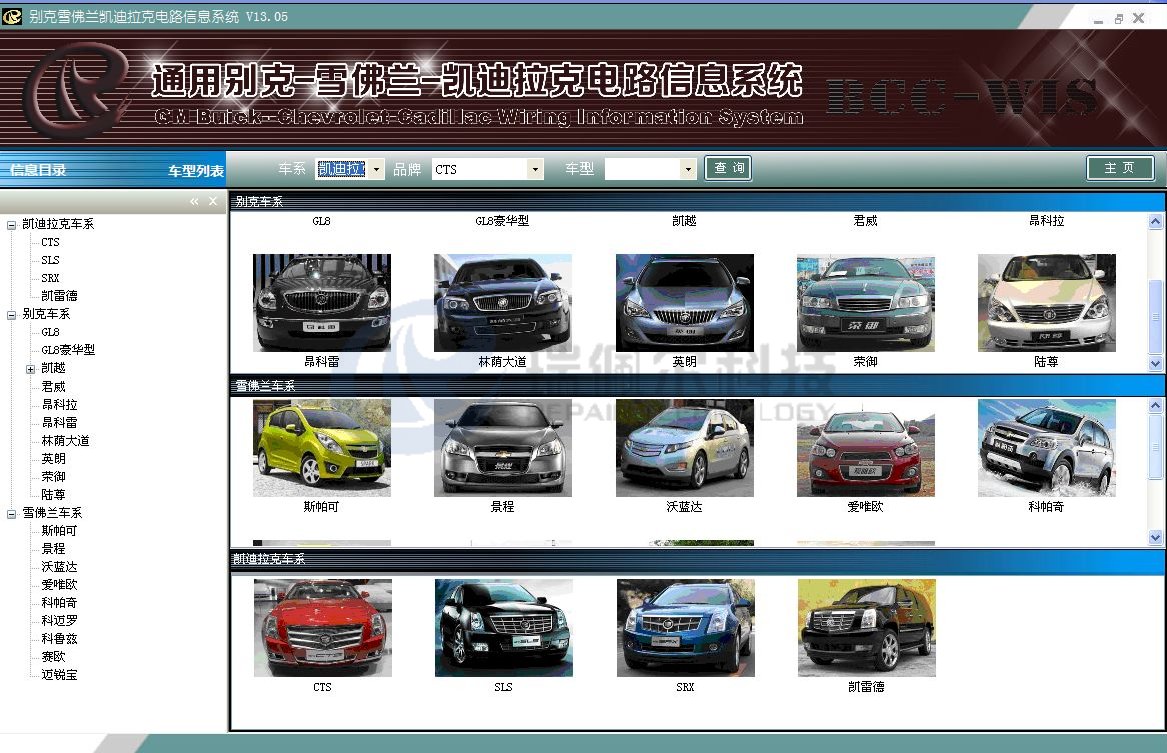Open the 品牌 brand dropdown showing CTS

(535, 170)
